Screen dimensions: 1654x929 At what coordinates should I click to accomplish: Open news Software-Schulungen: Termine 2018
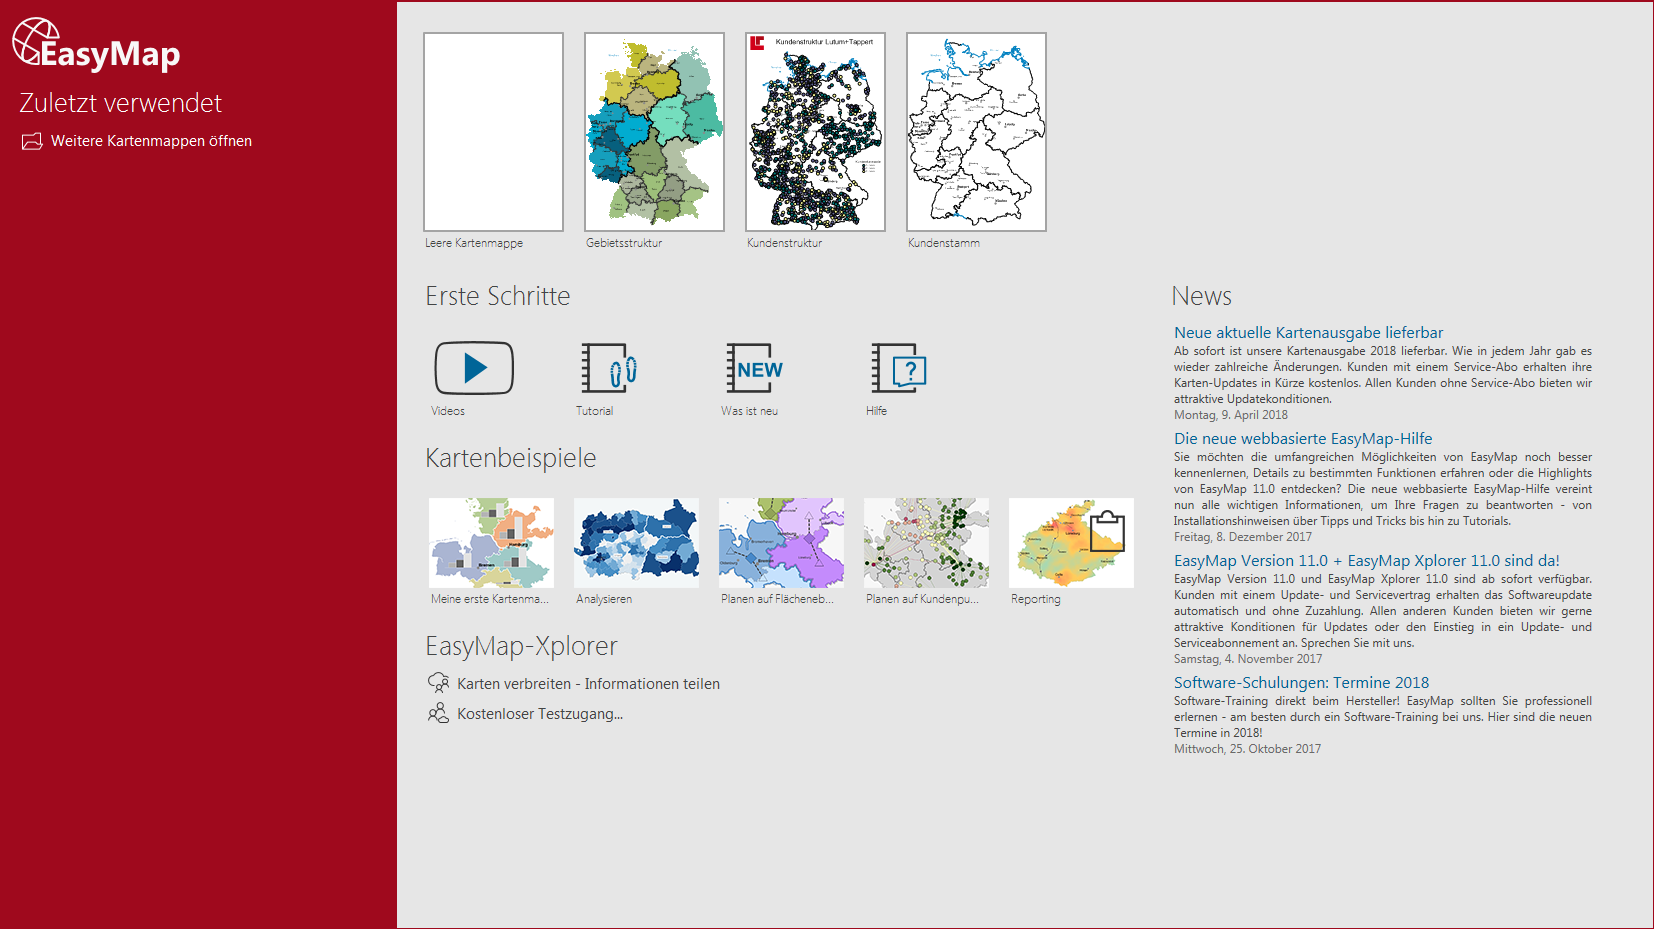point(1301,683)
